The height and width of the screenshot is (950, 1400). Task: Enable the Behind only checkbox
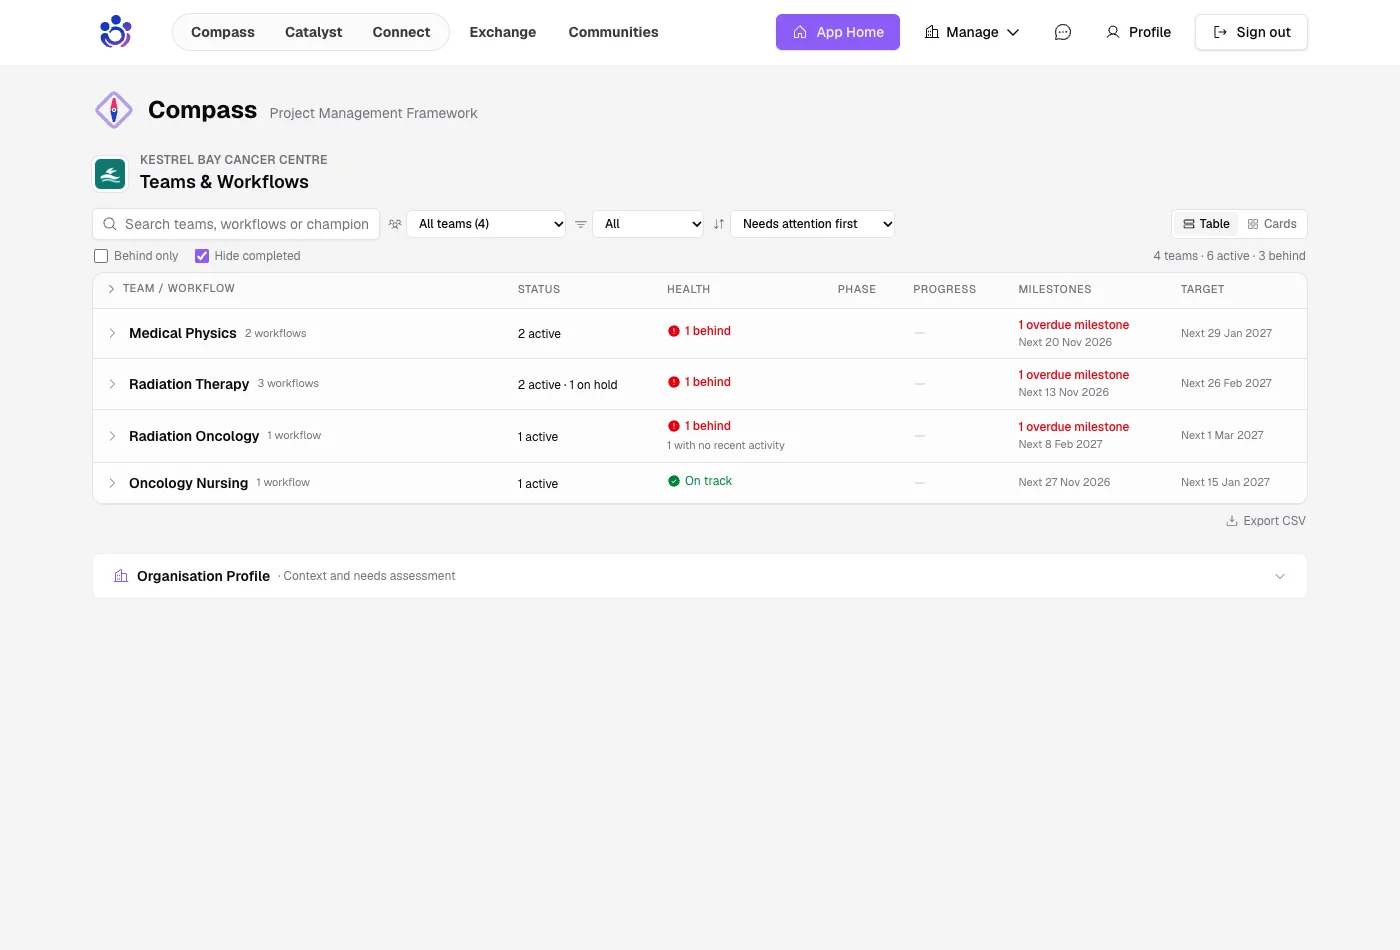(x=101, y=256)
